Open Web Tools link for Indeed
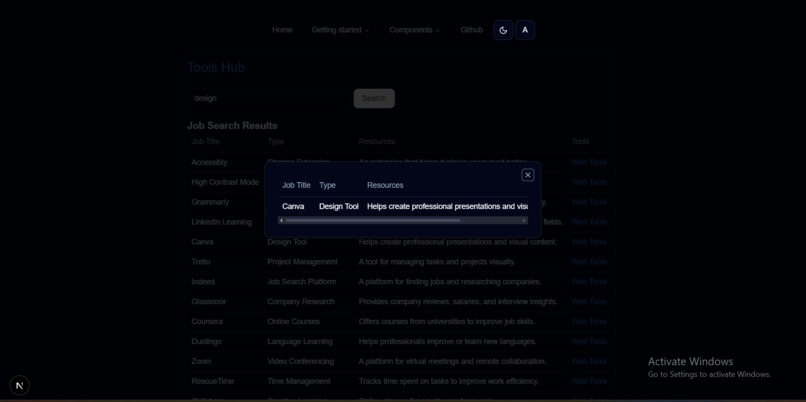The height and width of the screenshot is (402, 806). (589, 282)
